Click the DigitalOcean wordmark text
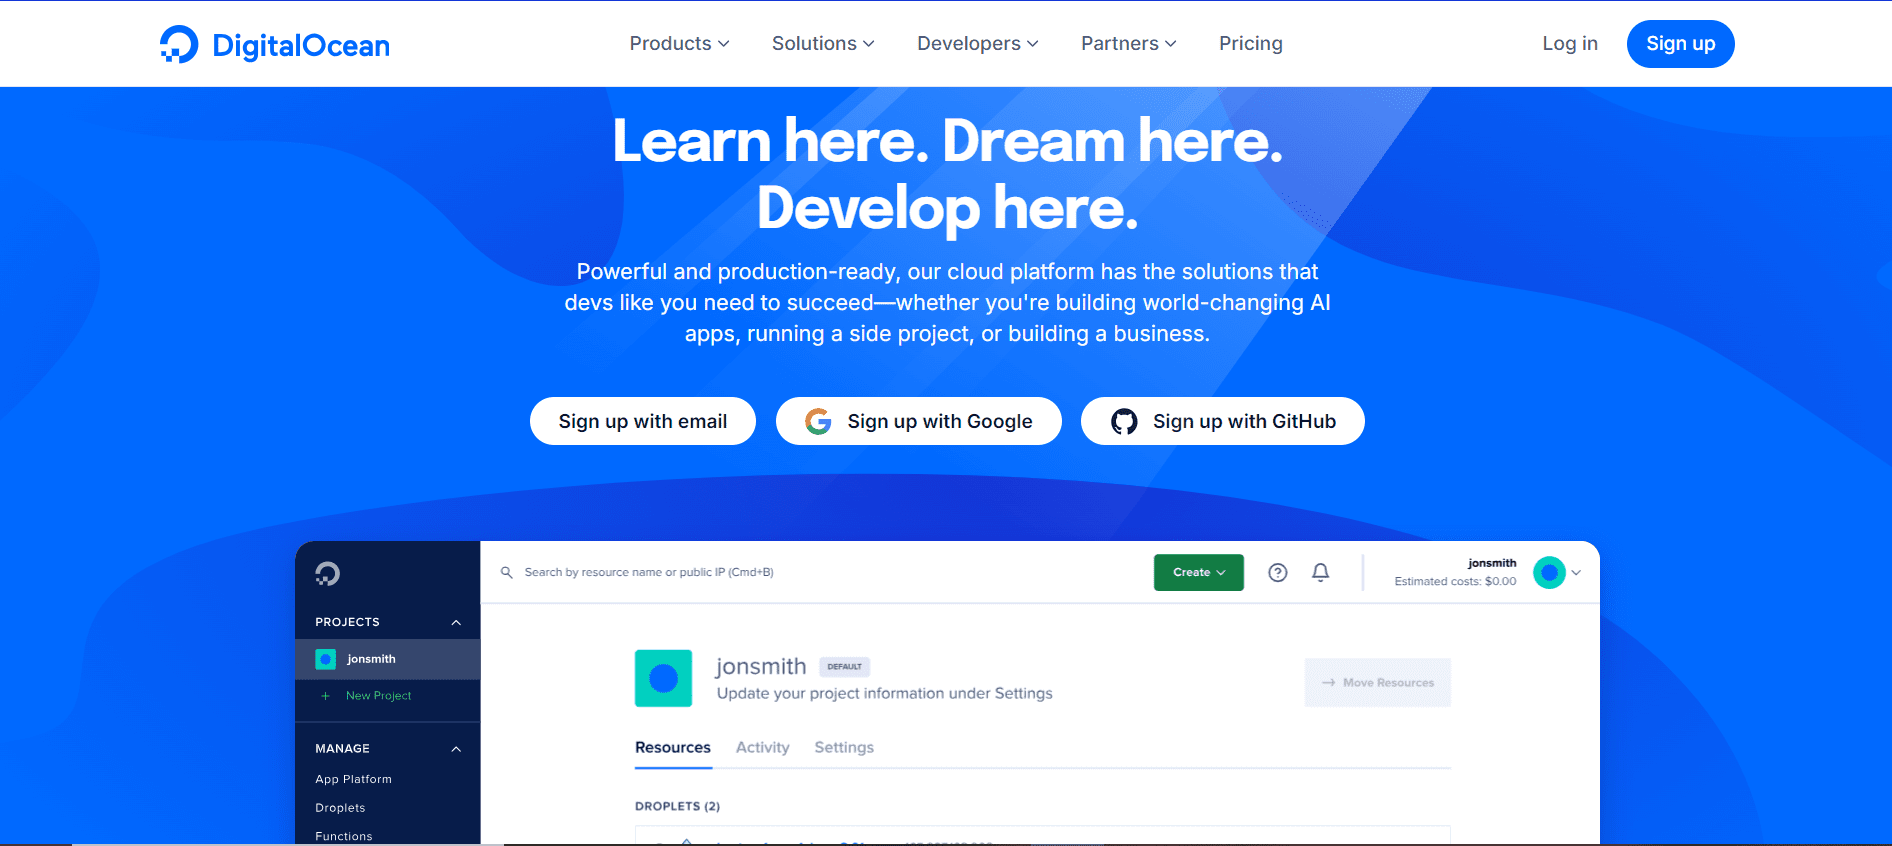The height and width of the screenshot is (846, 1892). [x=301, y=46]
